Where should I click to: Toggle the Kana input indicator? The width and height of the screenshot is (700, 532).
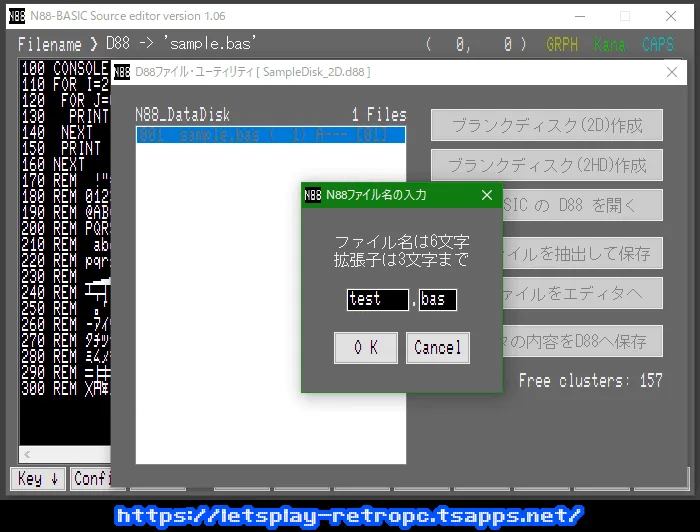pos(609,45)
